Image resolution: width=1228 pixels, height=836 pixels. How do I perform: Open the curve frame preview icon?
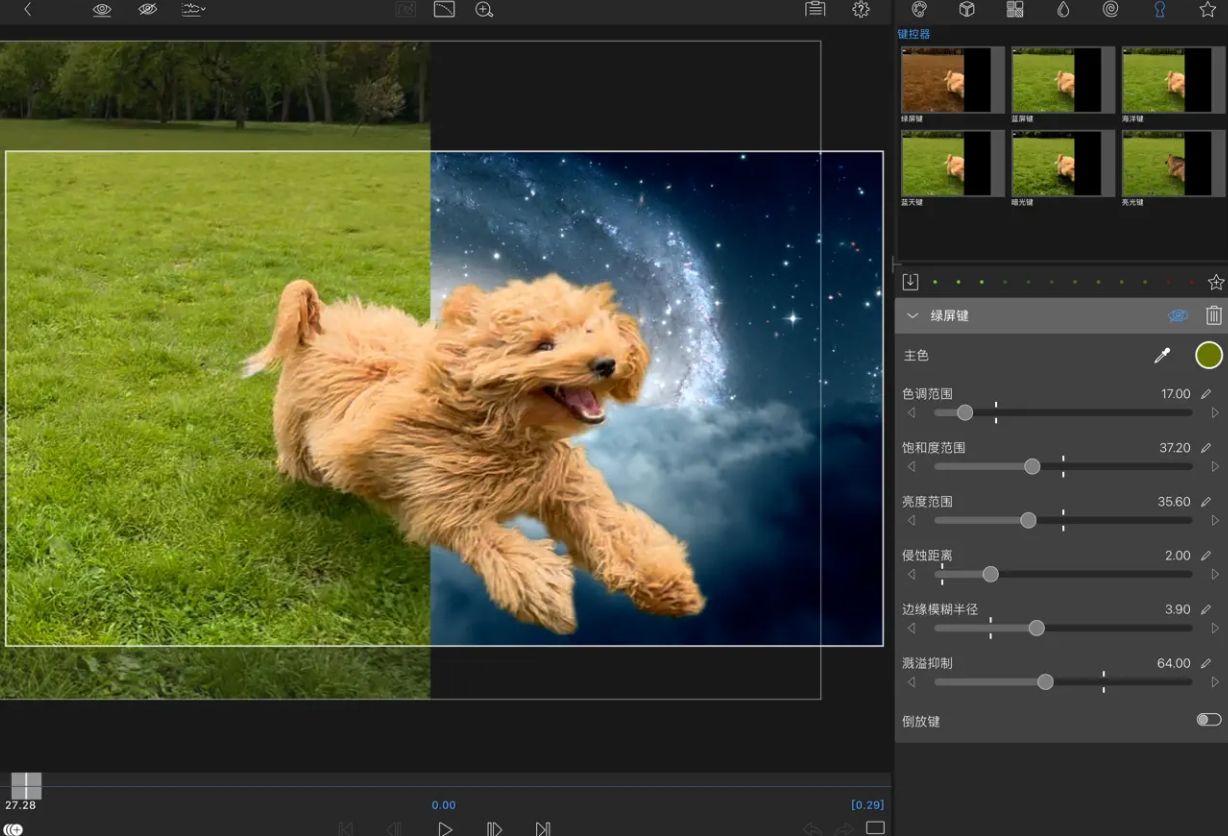(444, 10)
